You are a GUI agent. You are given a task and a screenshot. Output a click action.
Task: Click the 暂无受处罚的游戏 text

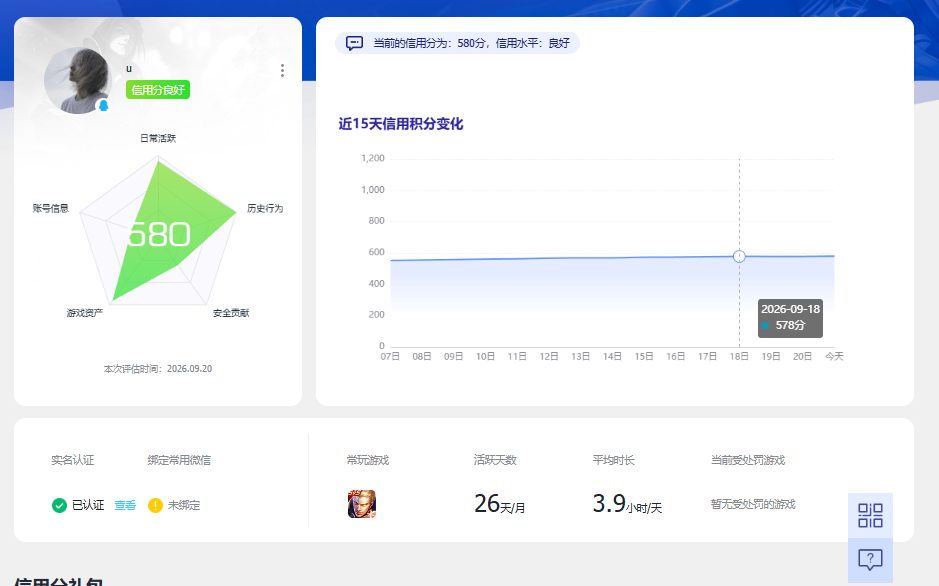click(x=753, y=505)
